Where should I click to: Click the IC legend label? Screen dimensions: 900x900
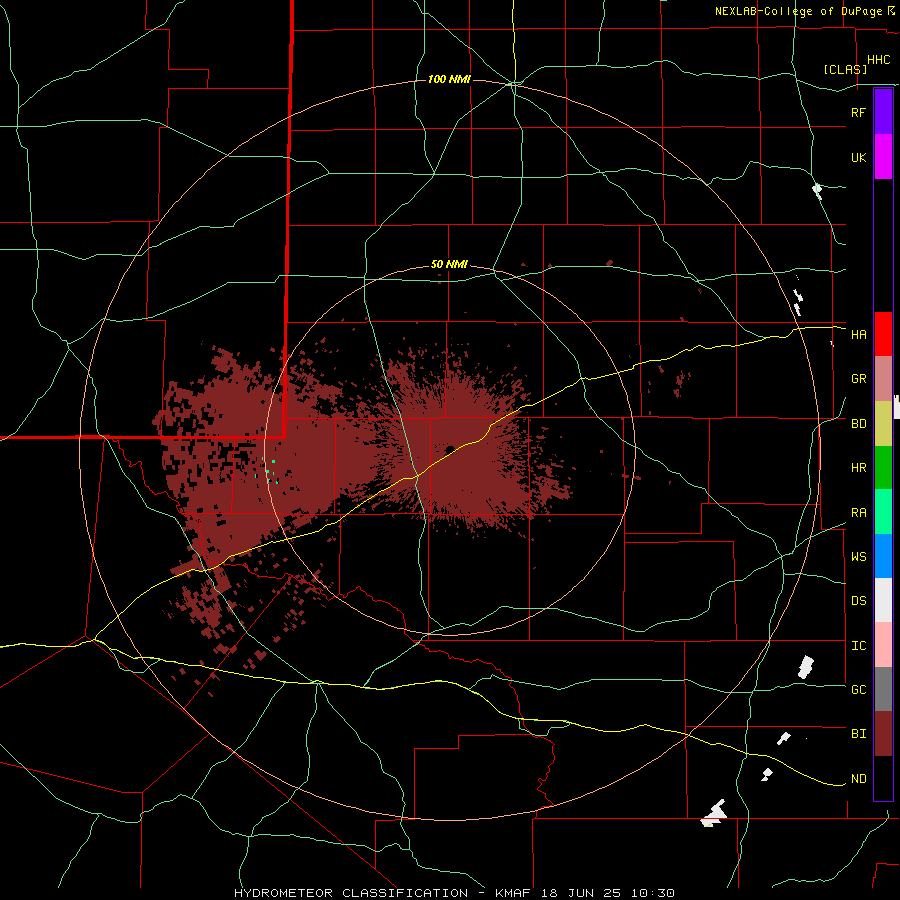point(858,646)
